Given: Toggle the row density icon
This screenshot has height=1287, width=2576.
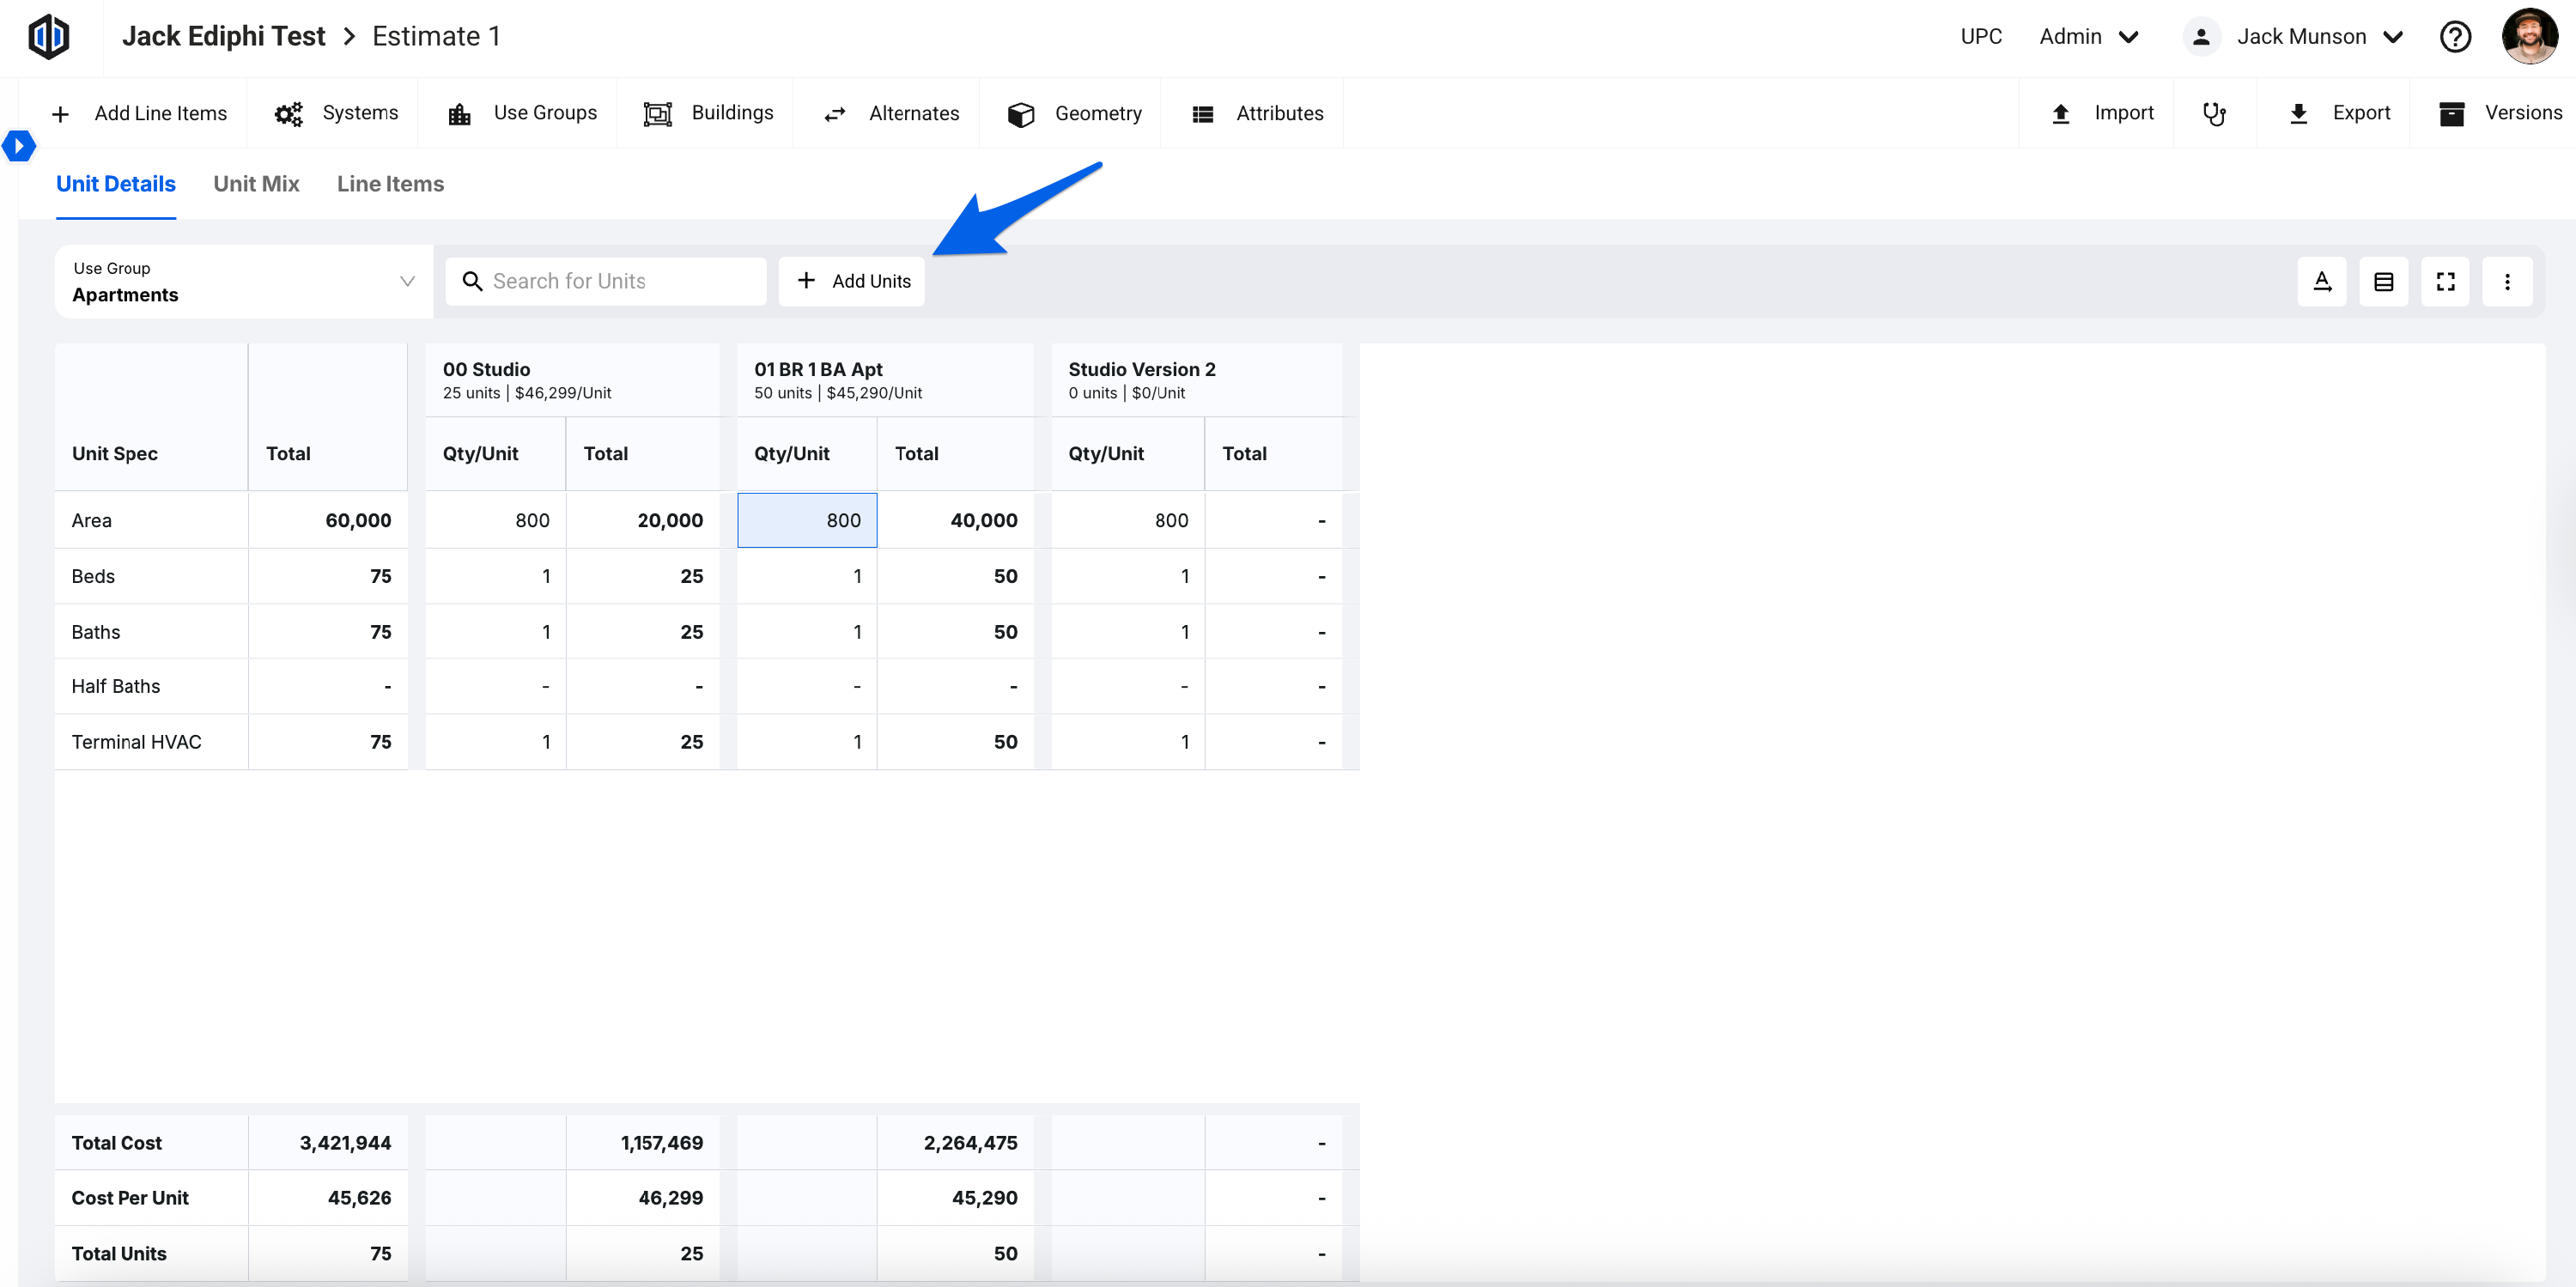Looking at the screenshot, I should [2383, 282].
